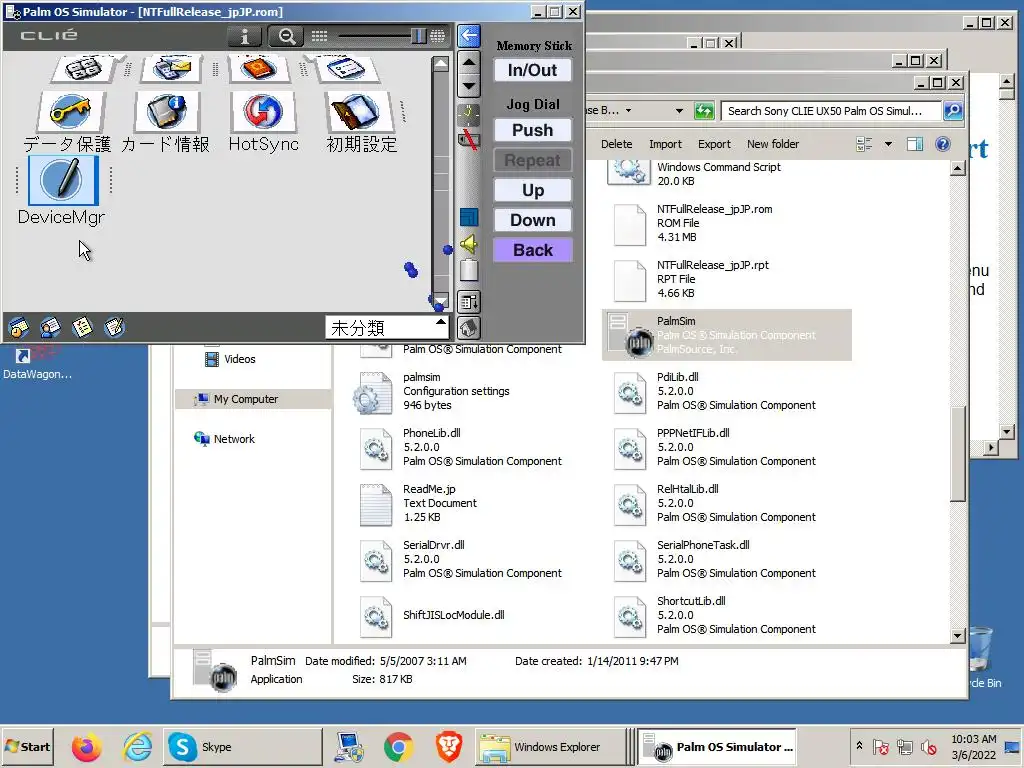Click the icon size slider handle
Screen dimensions: 1024x768
point(419,37)
